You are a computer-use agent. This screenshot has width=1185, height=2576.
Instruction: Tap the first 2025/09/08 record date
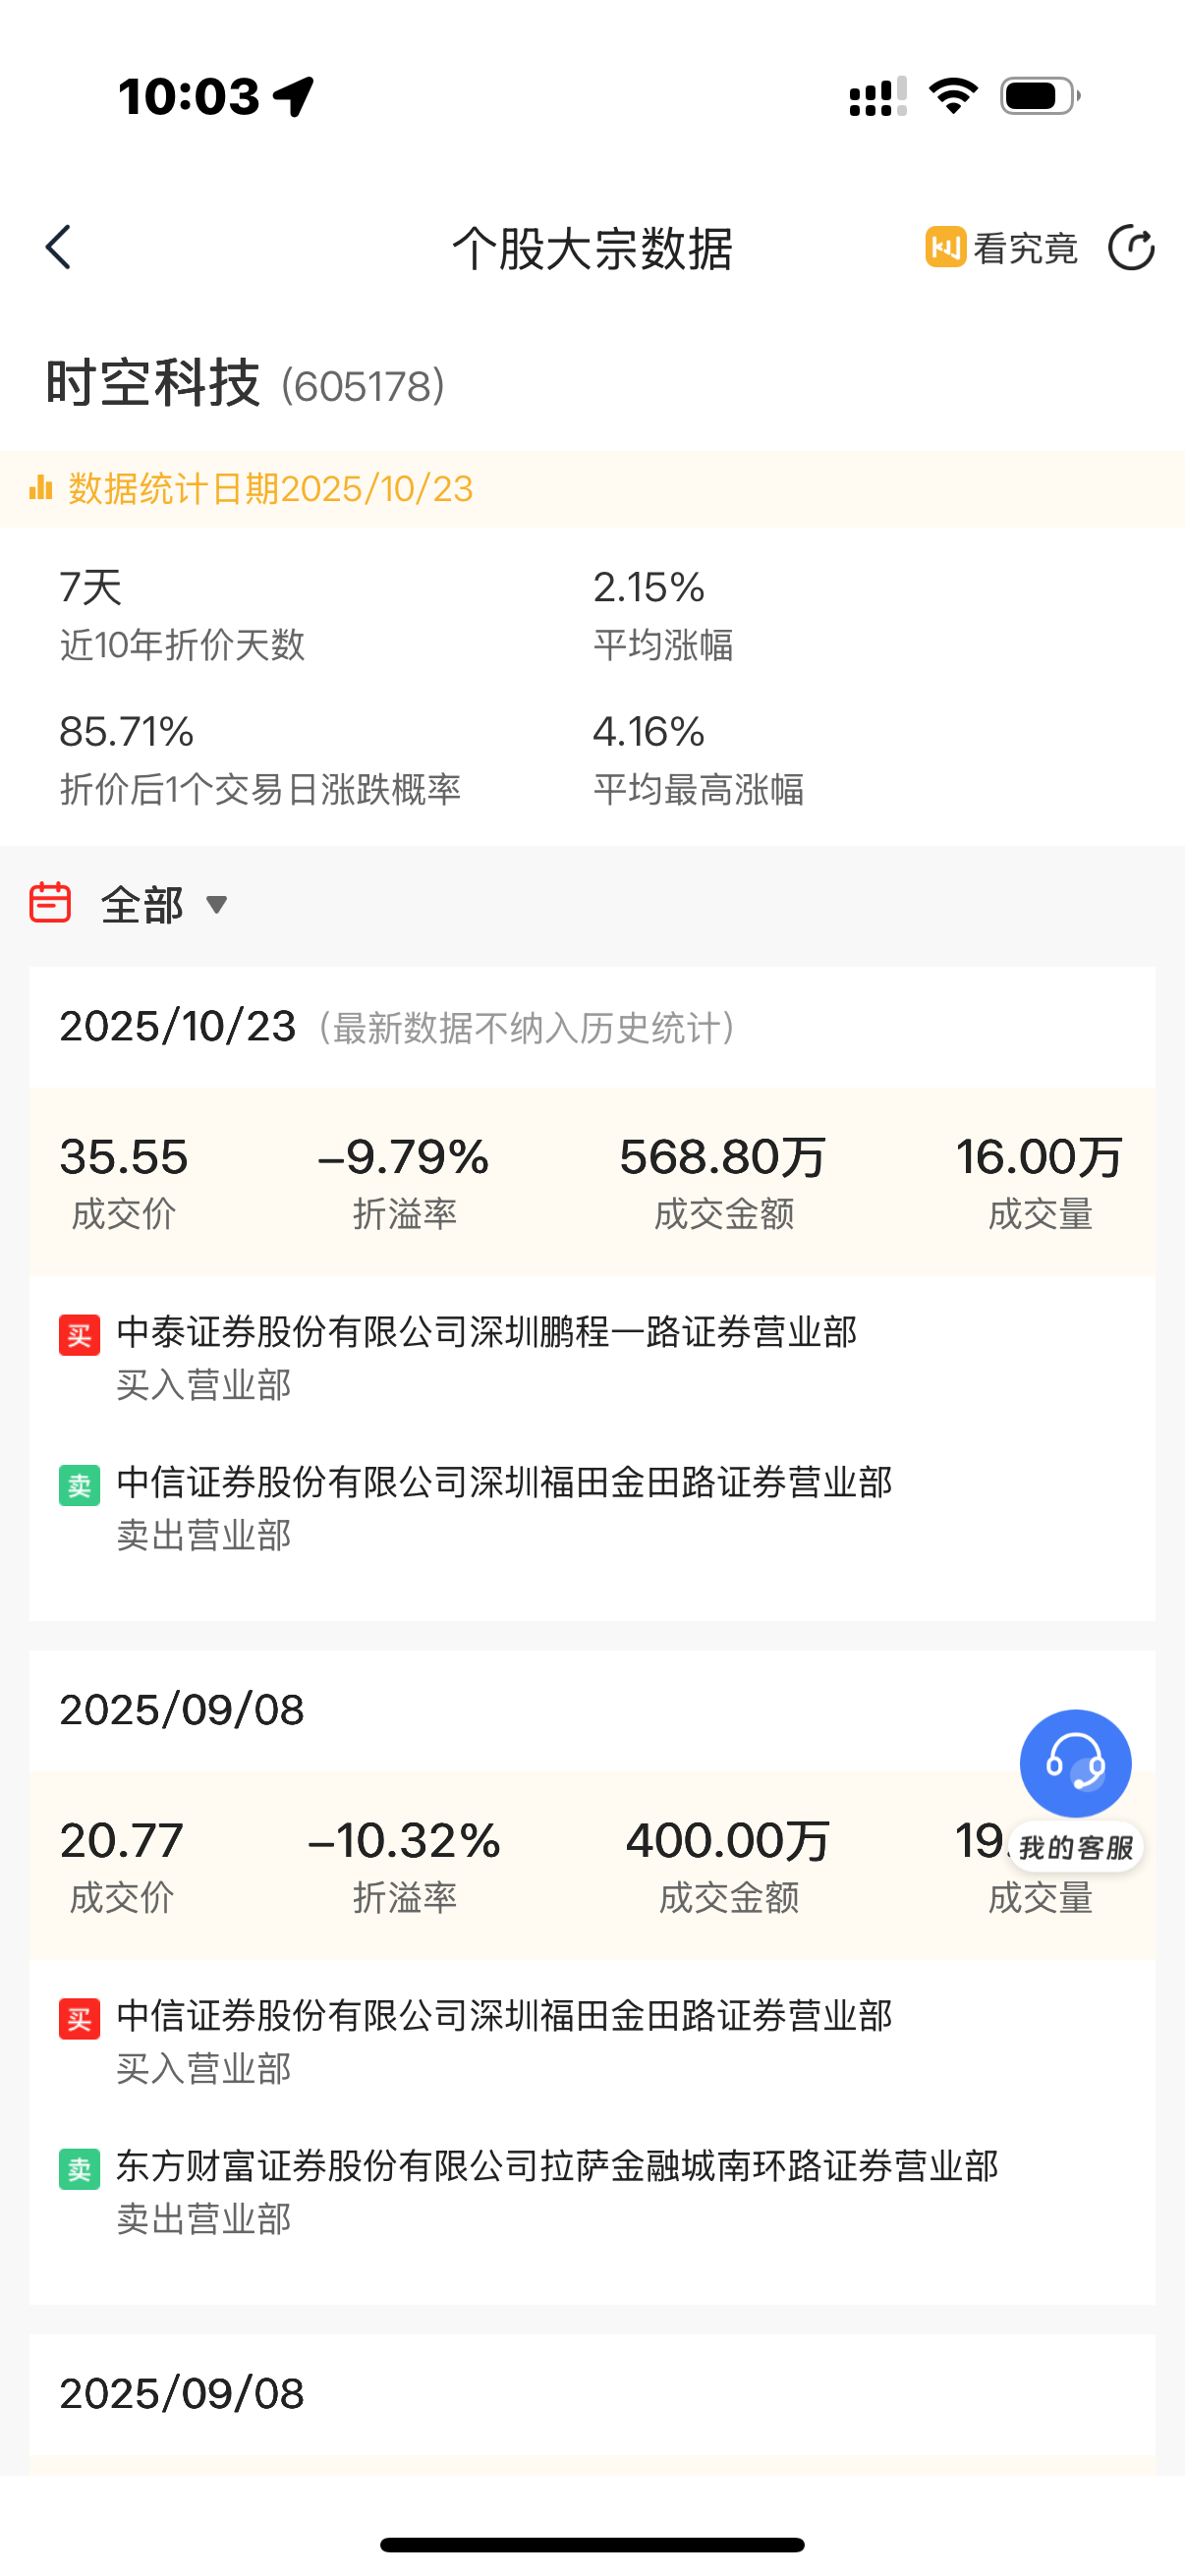pyautogui.click(x=182, y=1710)
